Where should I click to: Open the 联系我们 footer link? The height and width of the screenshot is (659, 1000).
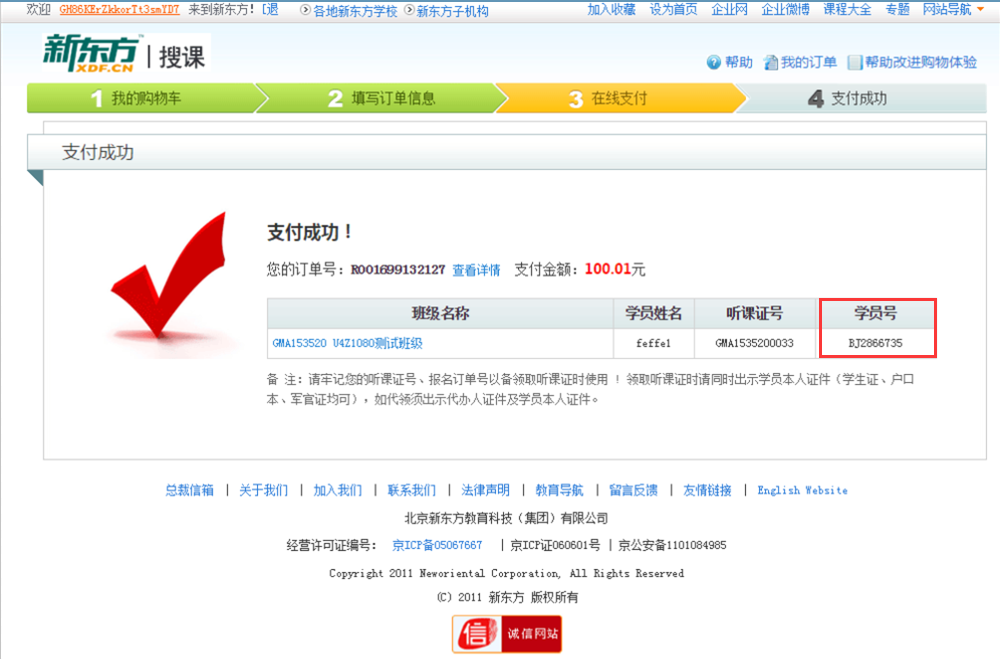coord(411,490)
